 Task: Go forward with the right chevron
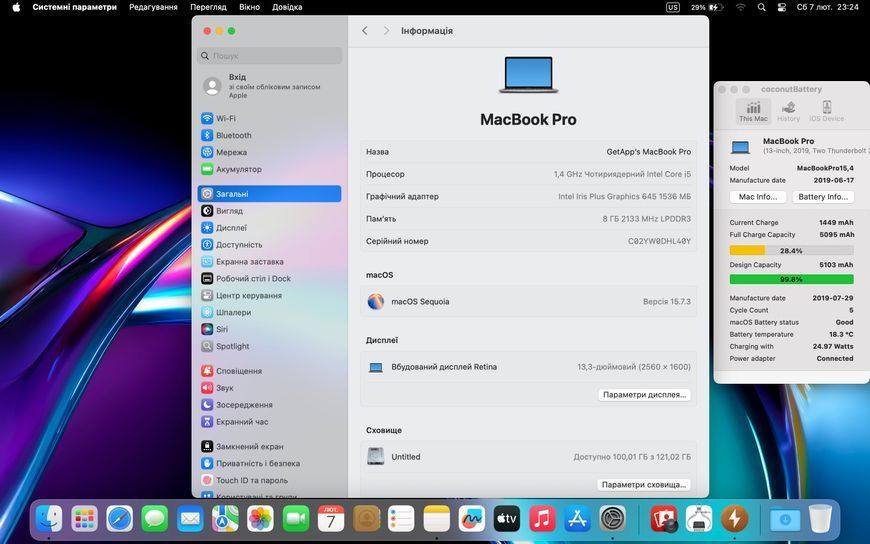coord(386,31)
